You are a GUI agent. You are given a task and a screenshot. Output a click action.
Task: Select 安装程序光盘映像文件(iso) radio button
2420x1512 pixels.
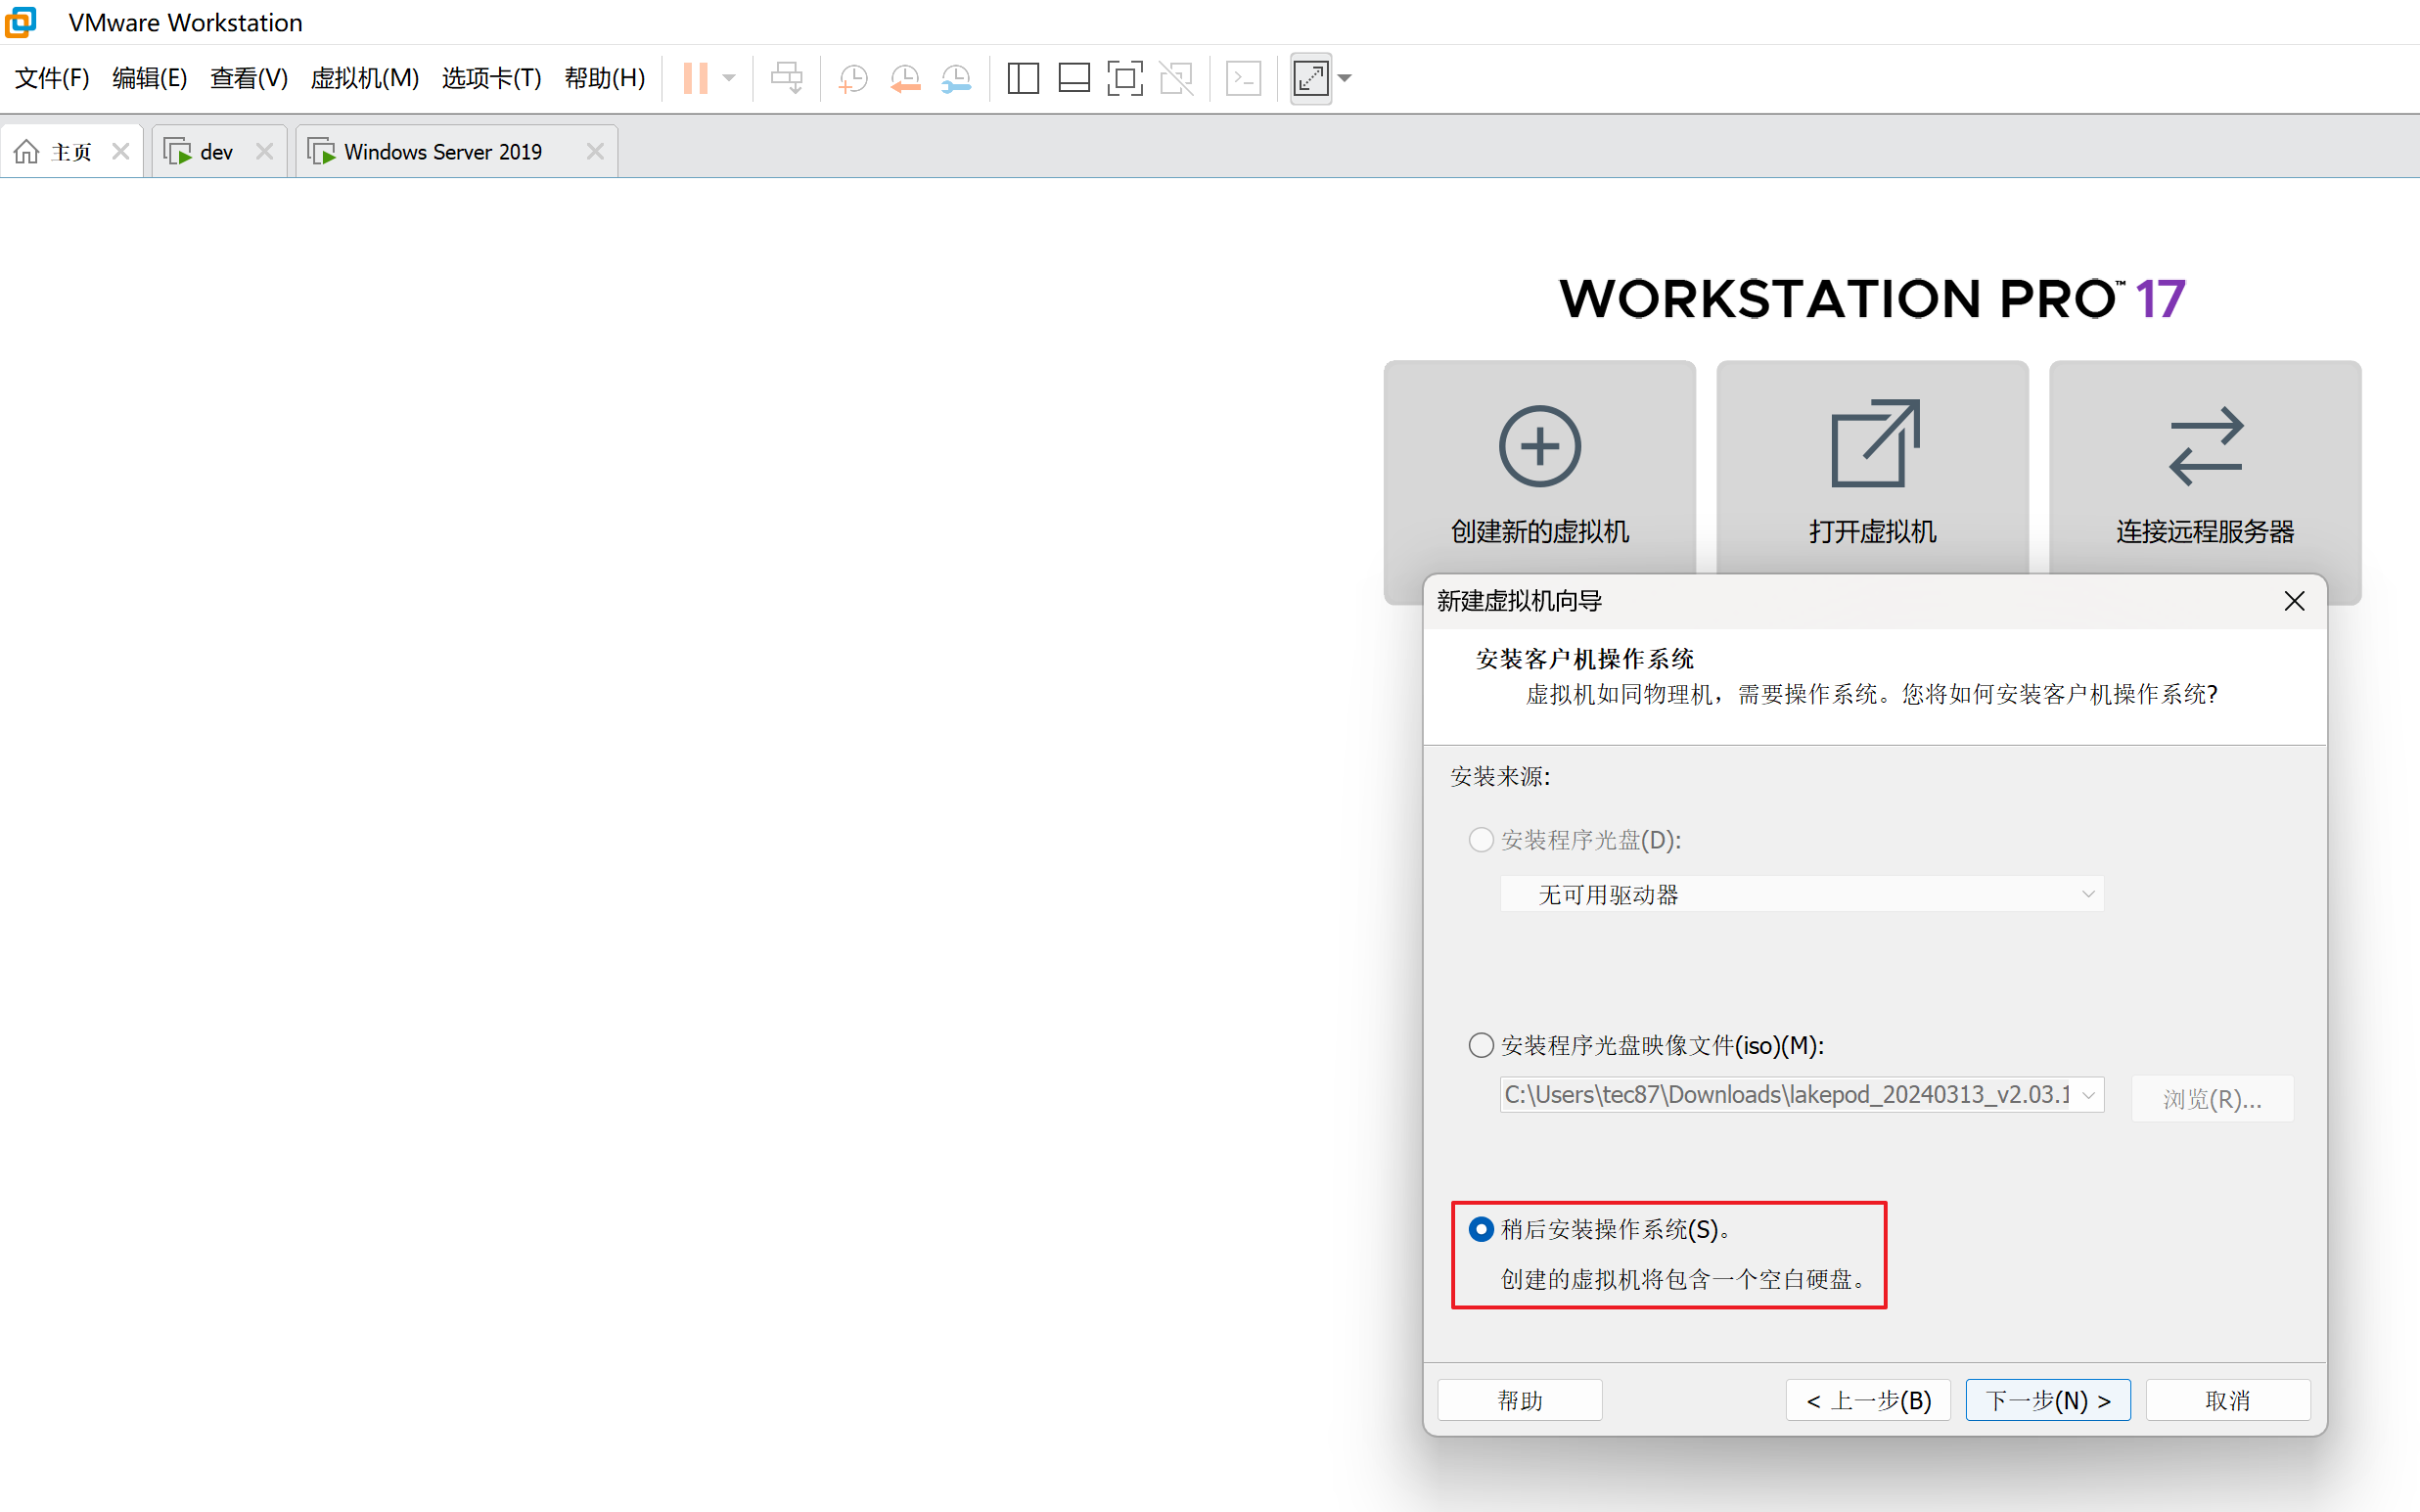(1481, 1045)
